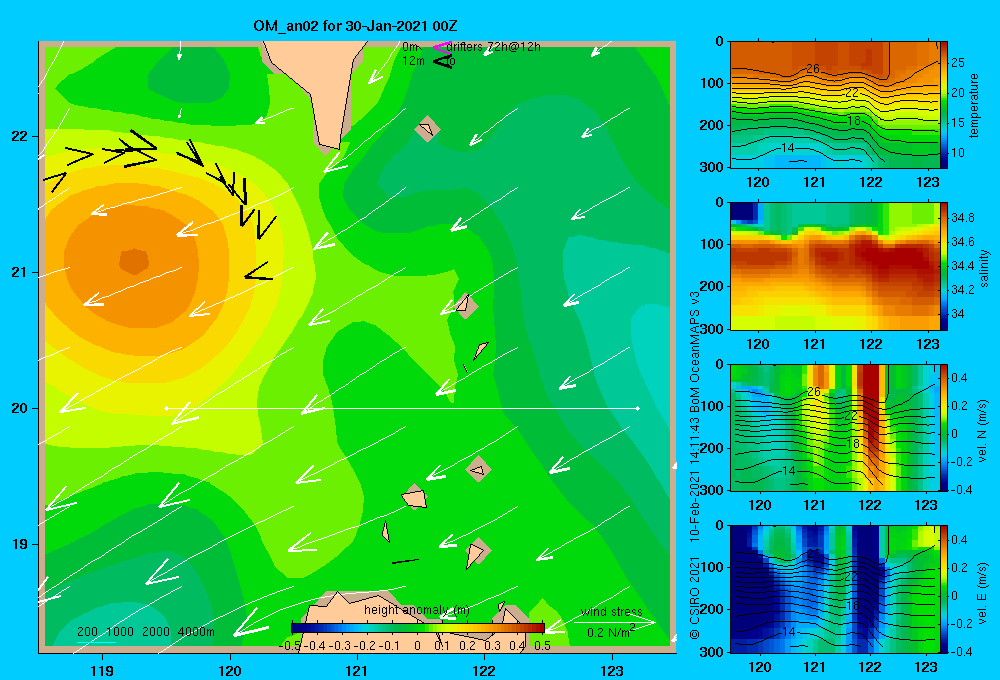Image resolution: width=1000 pixels, height=680 pixels.
Task: Click latitude label 21 on the map axis
Action: coord(19,272)
